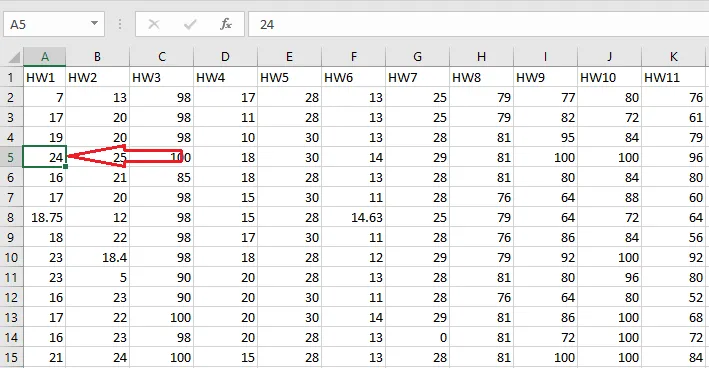Click the fill handle on cell A5
709x368 pixels.
click(x=66, y=167)
